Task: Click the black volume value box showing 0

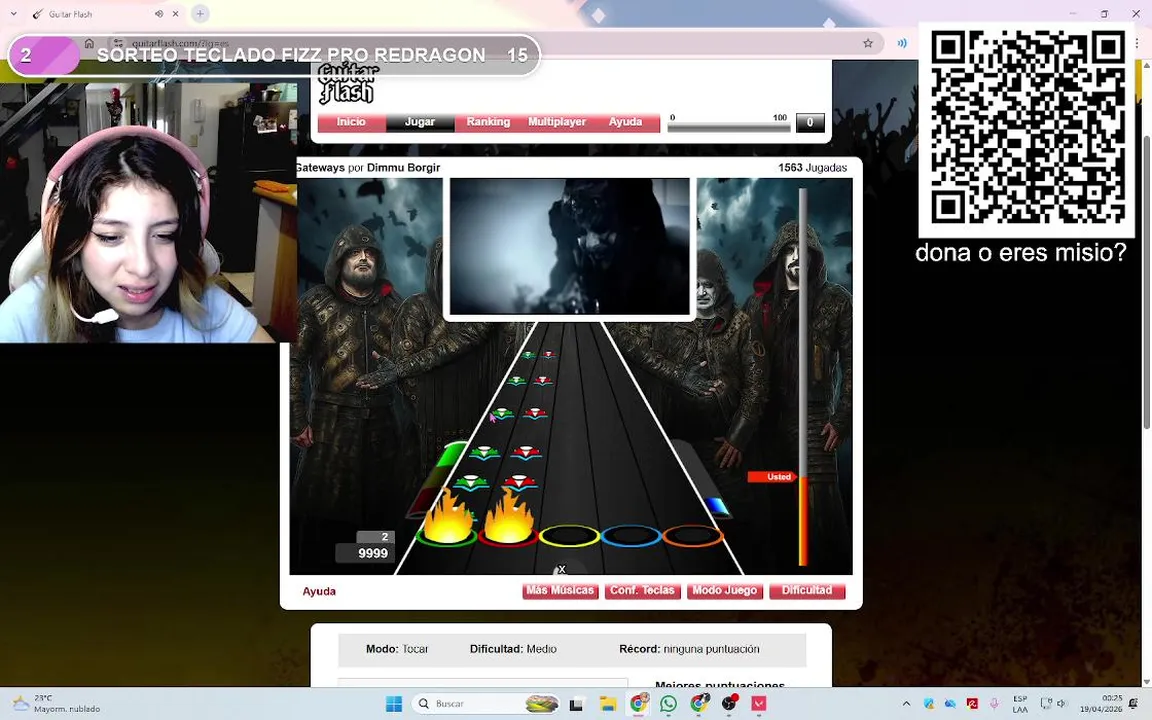Action: 810,123
